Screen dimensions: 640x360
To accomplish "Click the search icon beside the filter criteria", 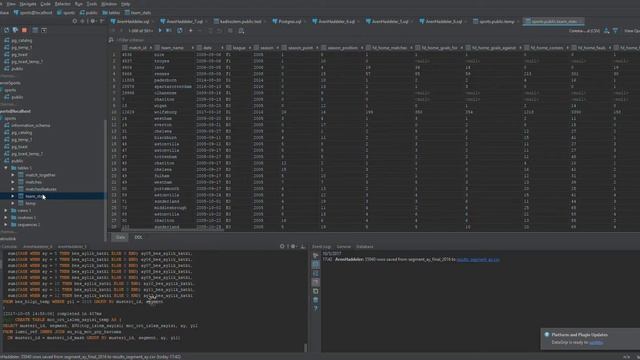I will 111,40.
